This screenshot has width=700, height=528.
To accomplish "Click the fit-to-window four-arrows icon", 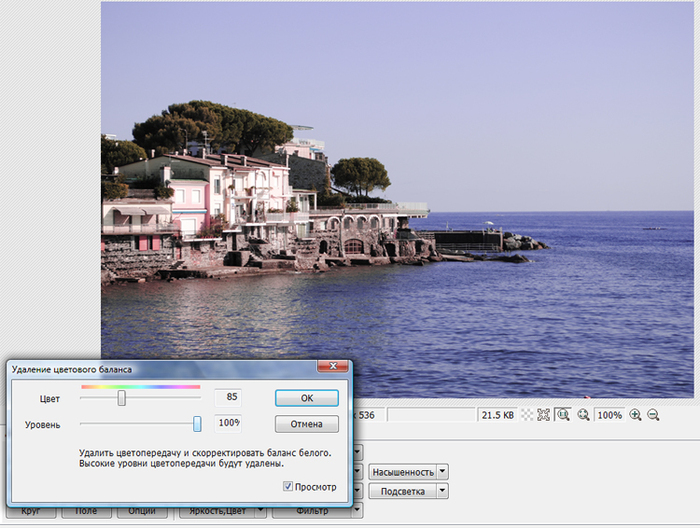I will [x=543, y=415].
